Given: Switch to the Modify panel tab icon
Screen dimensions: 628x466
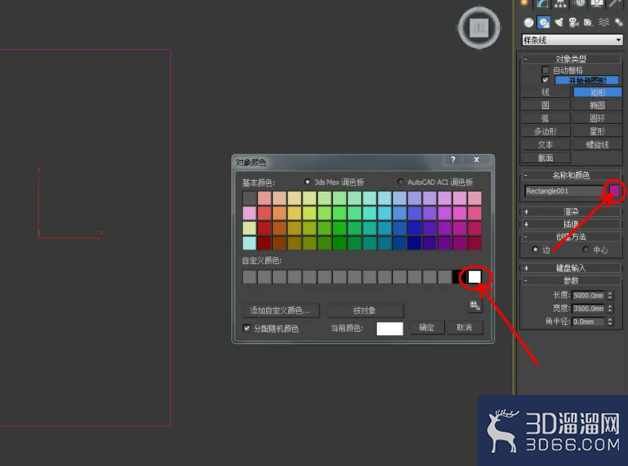Looking at the screenshot, I should [x=542, y=4].
